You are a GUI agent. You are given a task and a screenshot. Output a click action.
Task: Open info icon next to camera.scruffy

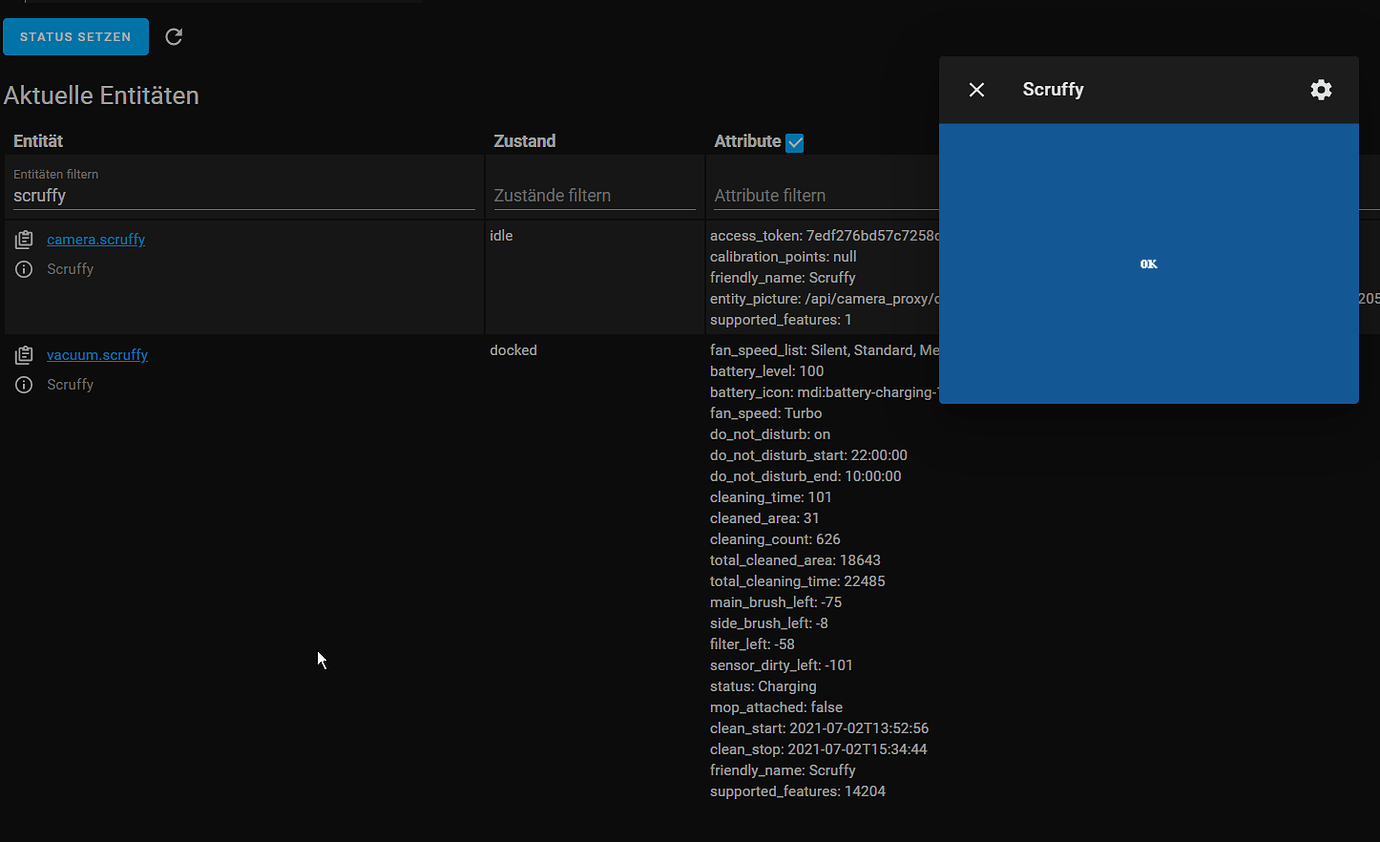coord(23,269)
